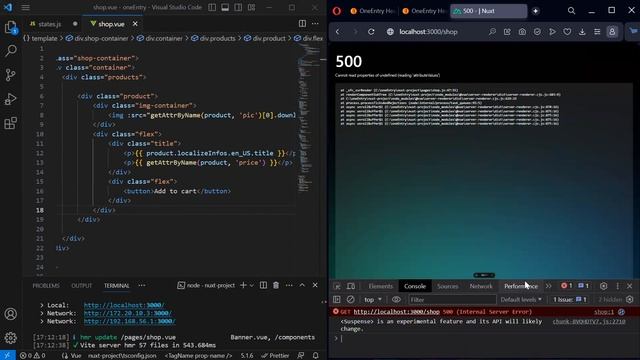Open the DevTools Elements tab
This screenshot has width=640, height=360.
click(x=380, y=286)
